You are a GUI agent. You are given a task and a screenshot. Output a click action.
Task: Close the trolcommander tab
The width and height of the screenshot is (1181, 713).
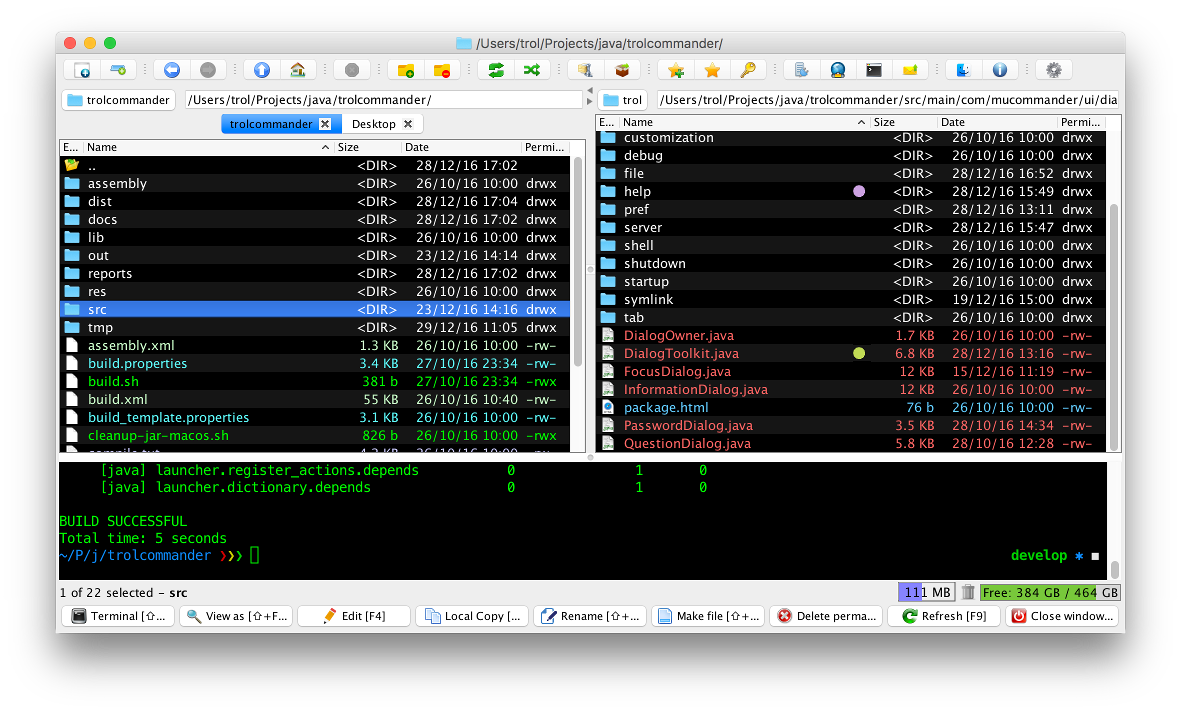[x=325, y=124]
